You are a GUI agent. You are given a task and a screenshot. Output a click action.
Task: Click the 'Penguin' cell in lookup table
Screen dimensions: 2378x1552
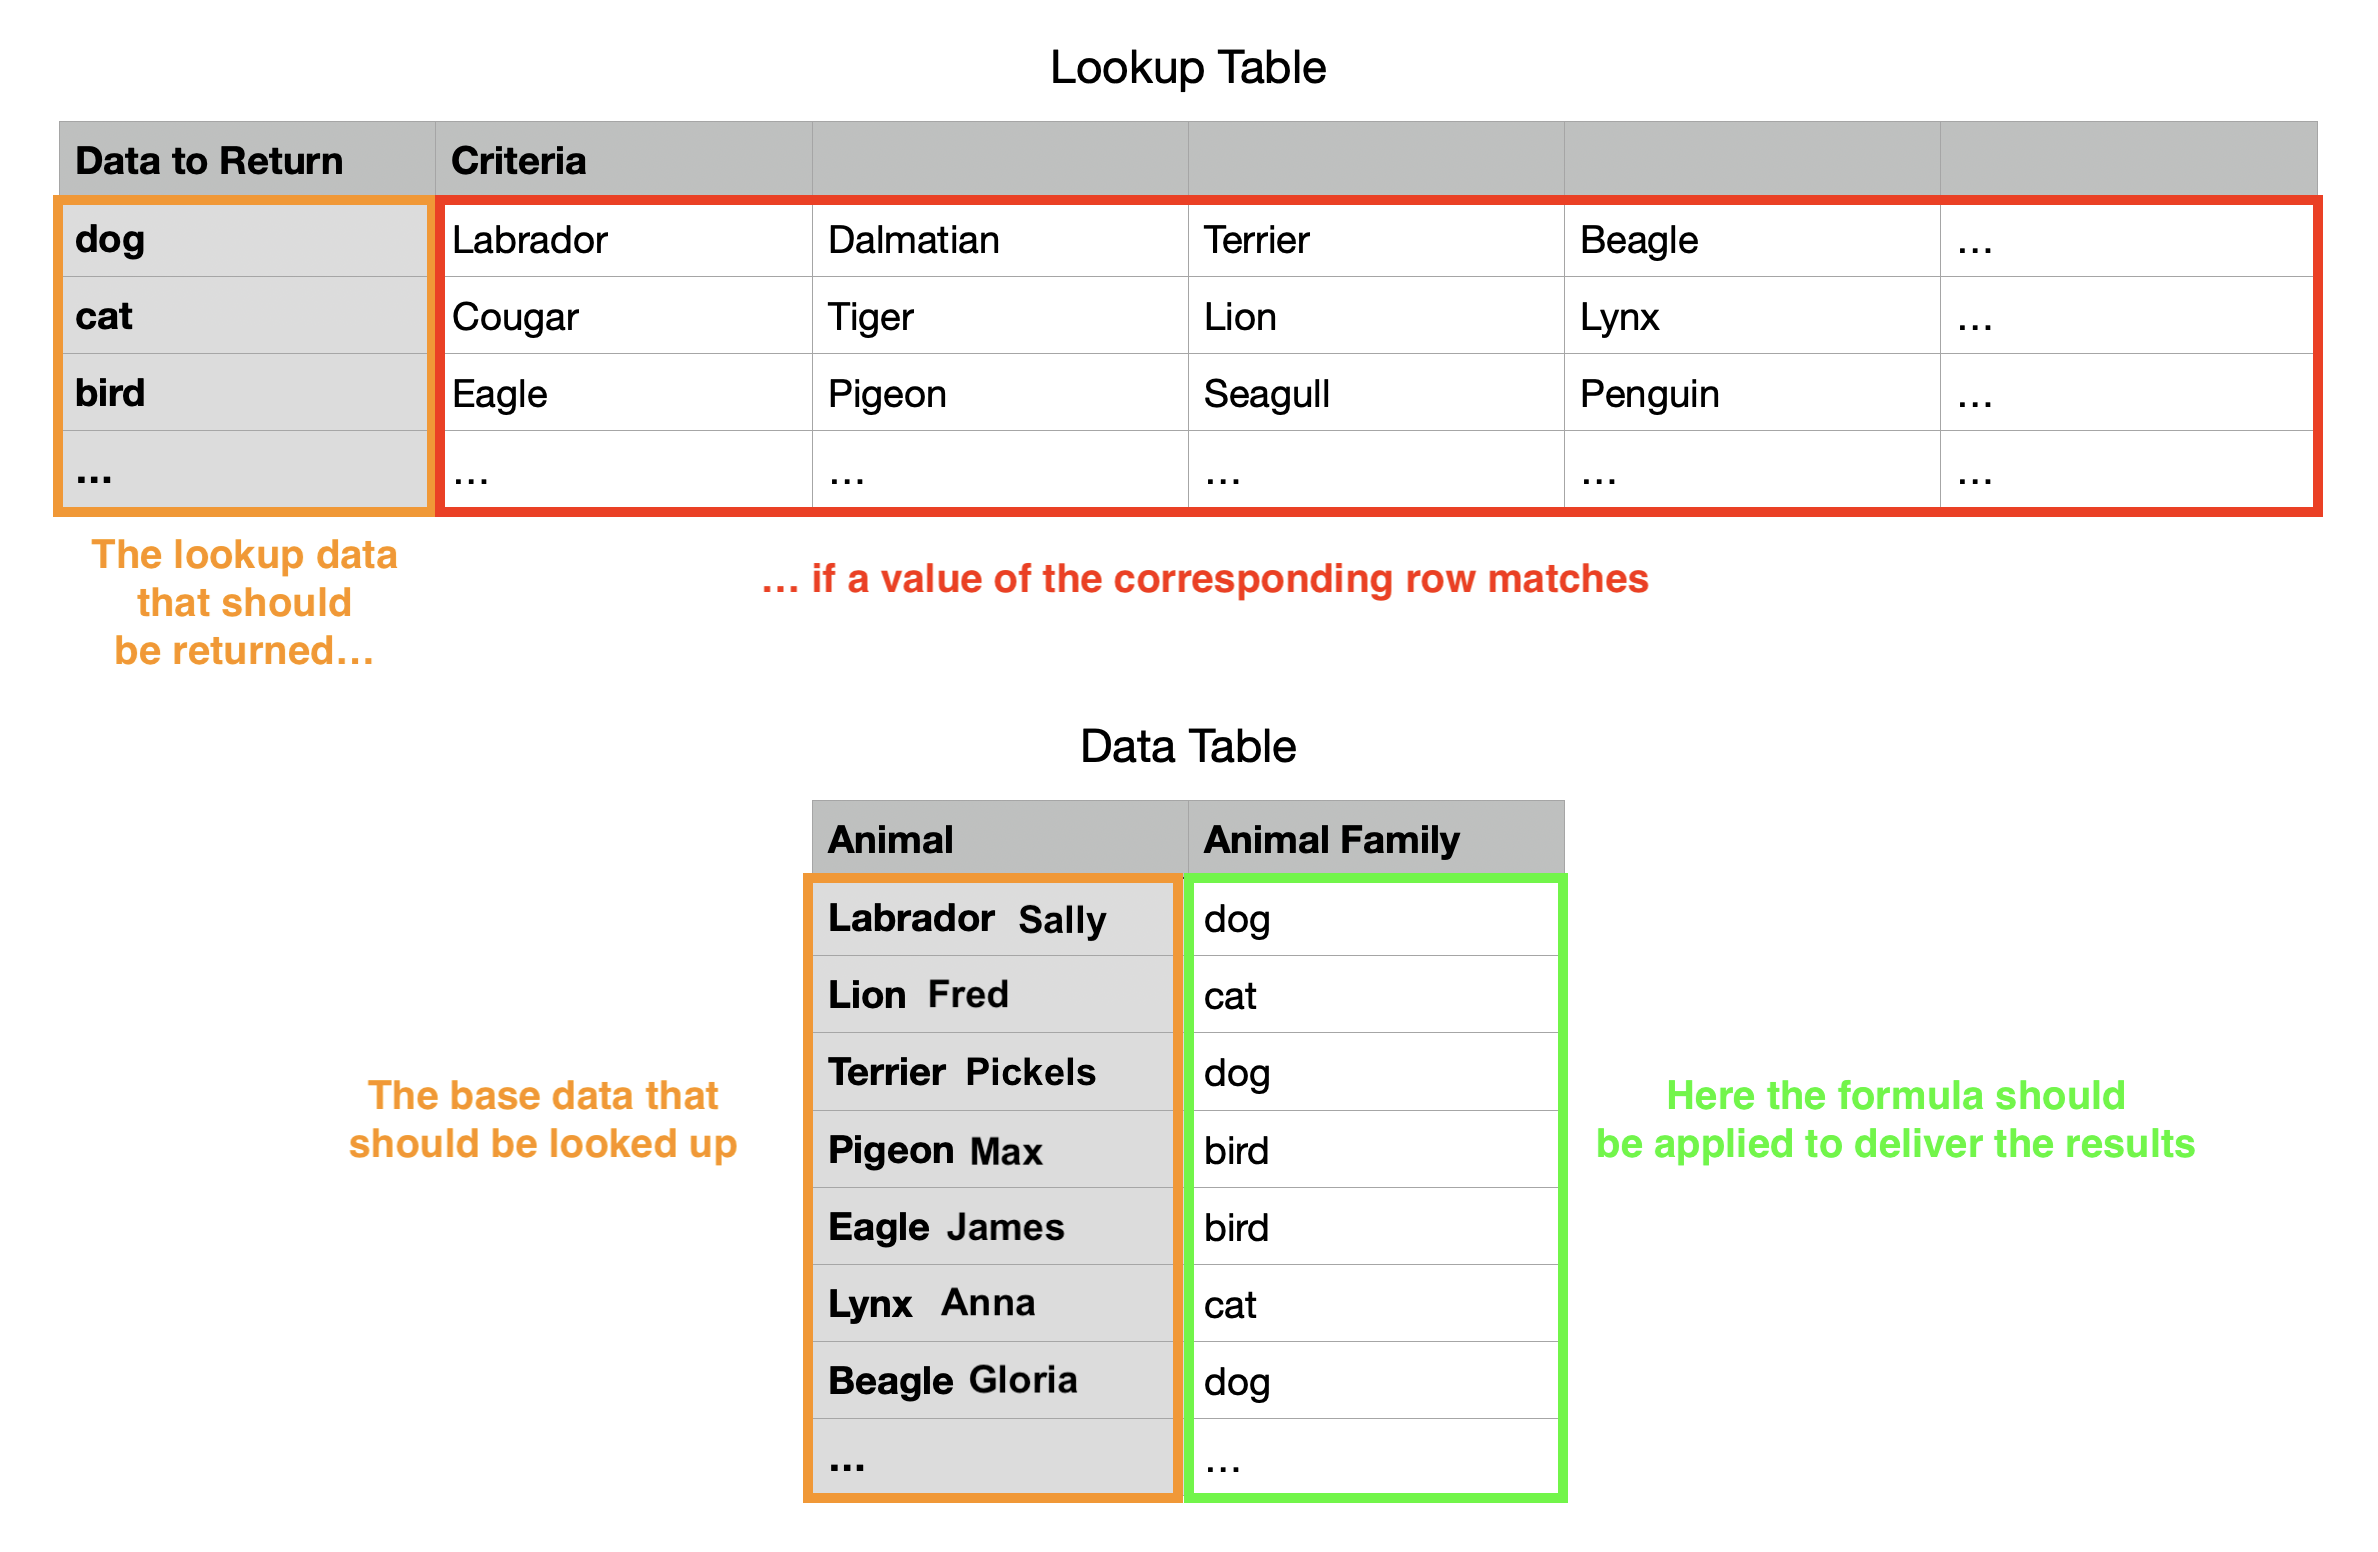click(1752, 393)
